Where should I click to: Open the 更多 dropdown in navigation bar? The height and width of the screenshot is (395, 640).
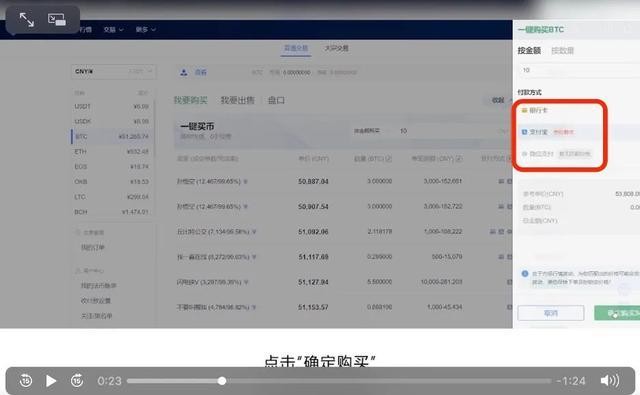point(145,29)
